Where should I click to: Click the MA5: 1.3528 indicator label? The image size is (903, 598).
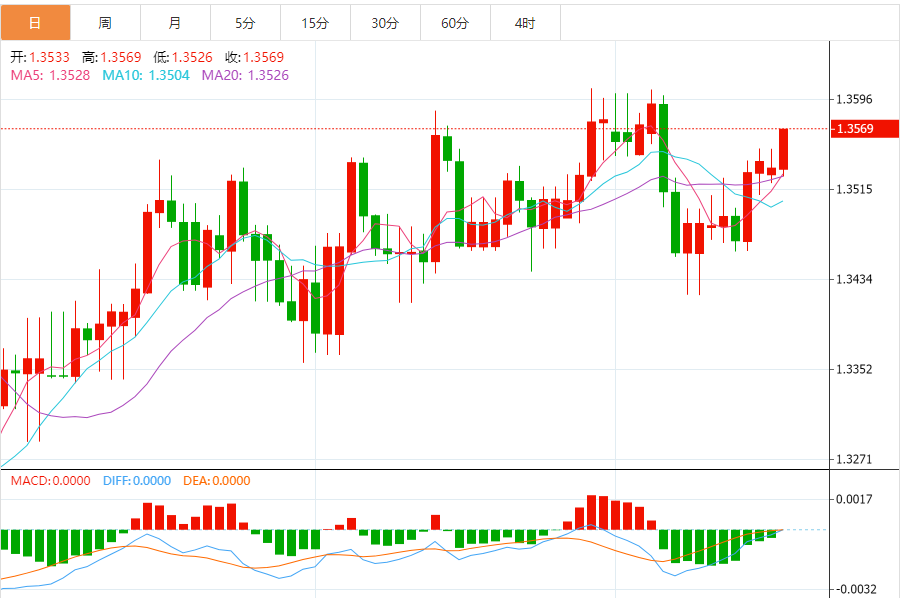pos(50,75)
